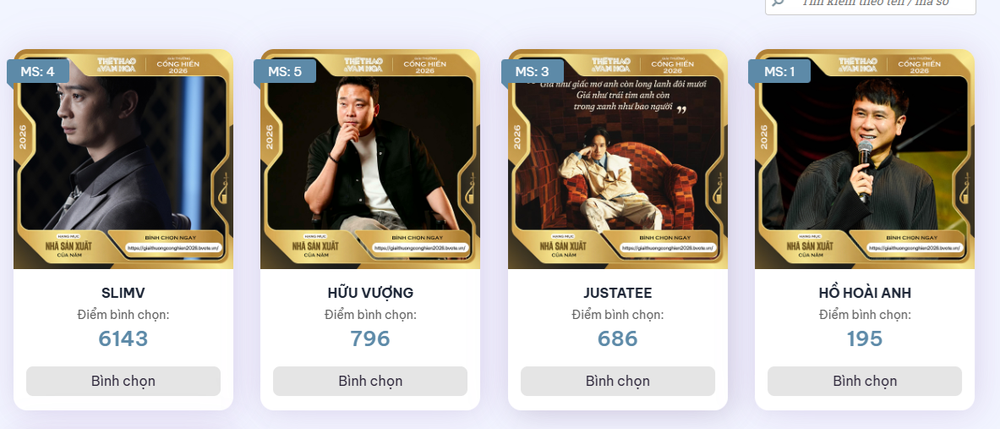The width and height of the screenshot is (1000, 429).
Task: Click the MS: 1 badge
Action: (779, 71)
